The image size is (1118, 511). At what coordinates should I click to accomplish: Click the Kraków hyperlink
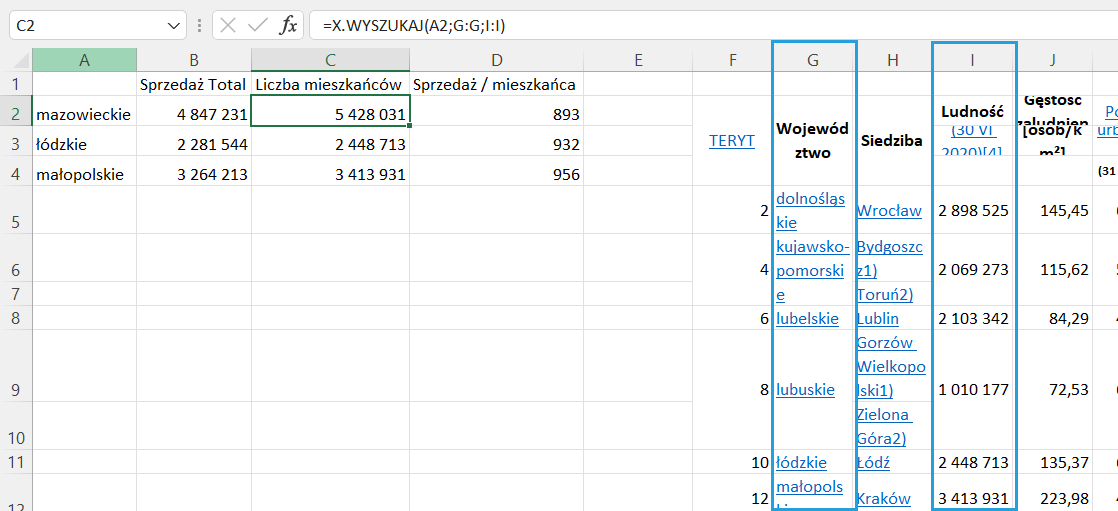pyautogui.click(x=884, y=498)
